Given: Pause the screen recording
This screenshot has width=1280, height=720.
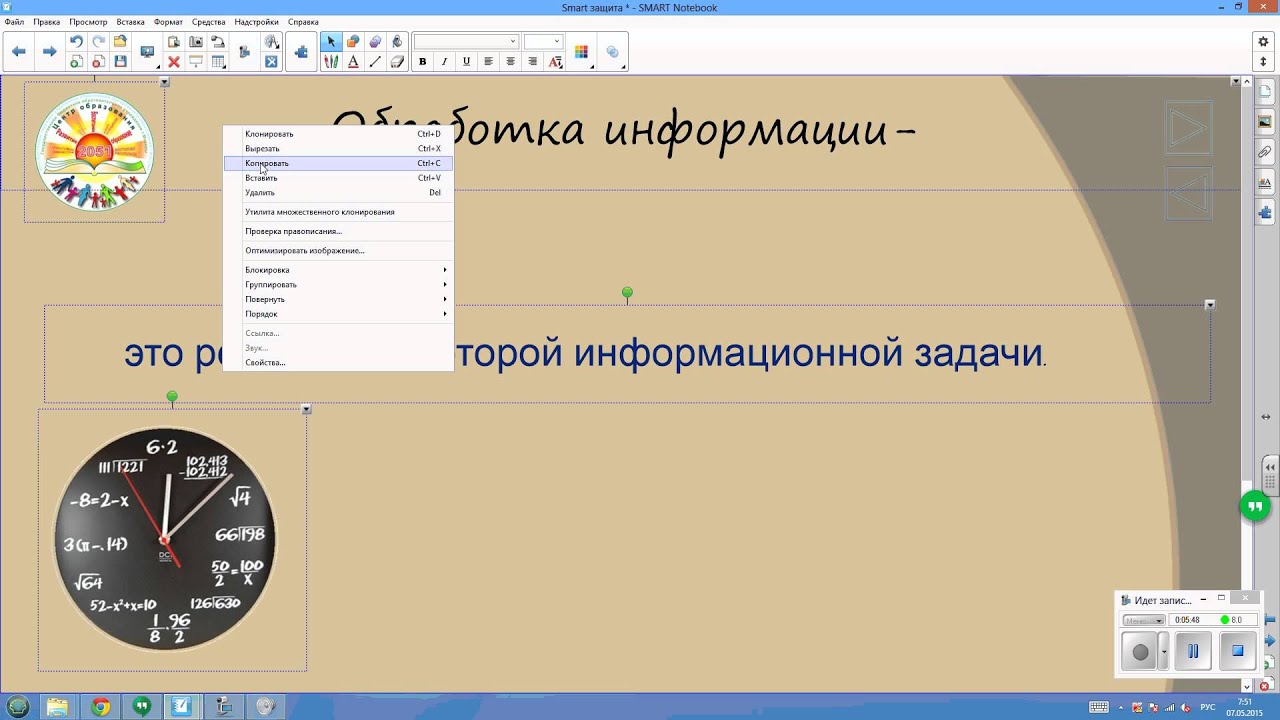Looking at the screenshot, I should click(1193, 651).
